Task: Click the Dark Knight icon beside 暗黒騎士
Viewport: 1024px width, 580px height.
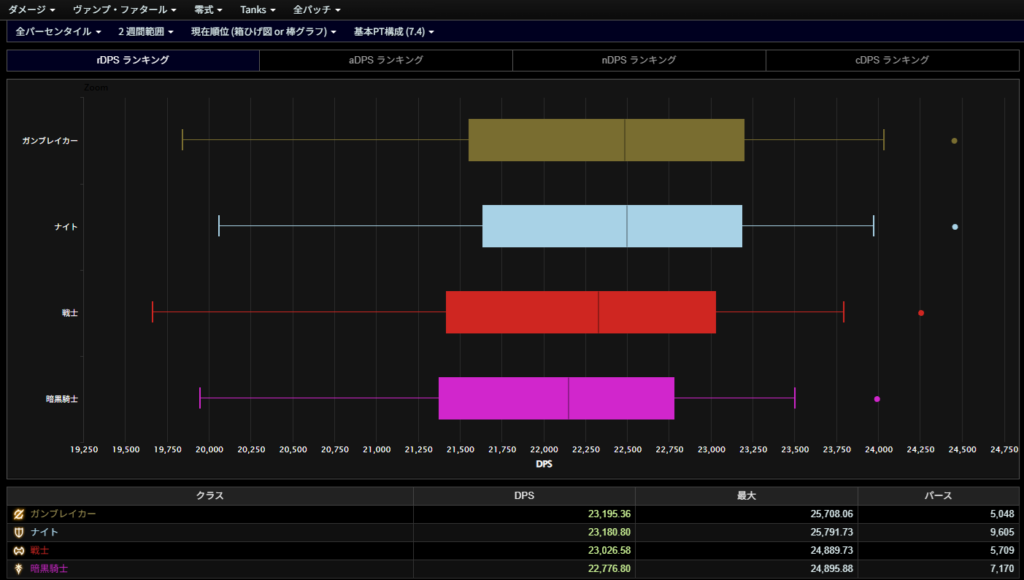Action: click(x=18, y=568)
